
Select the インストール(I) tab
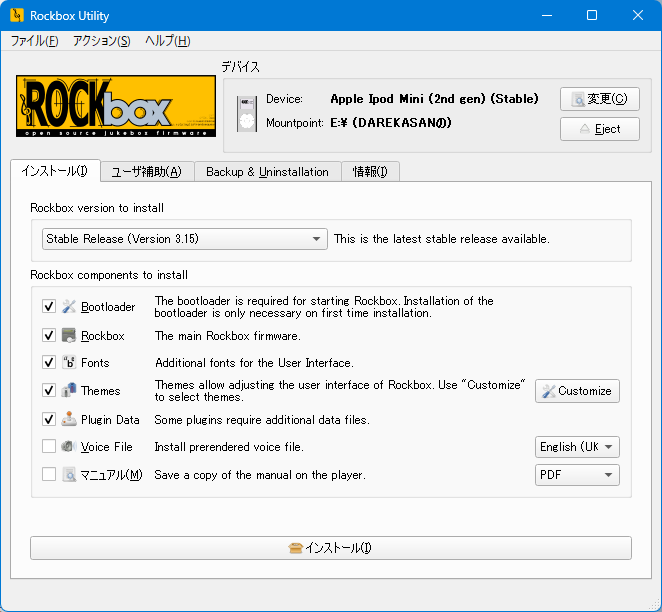[x=55, y=171]
